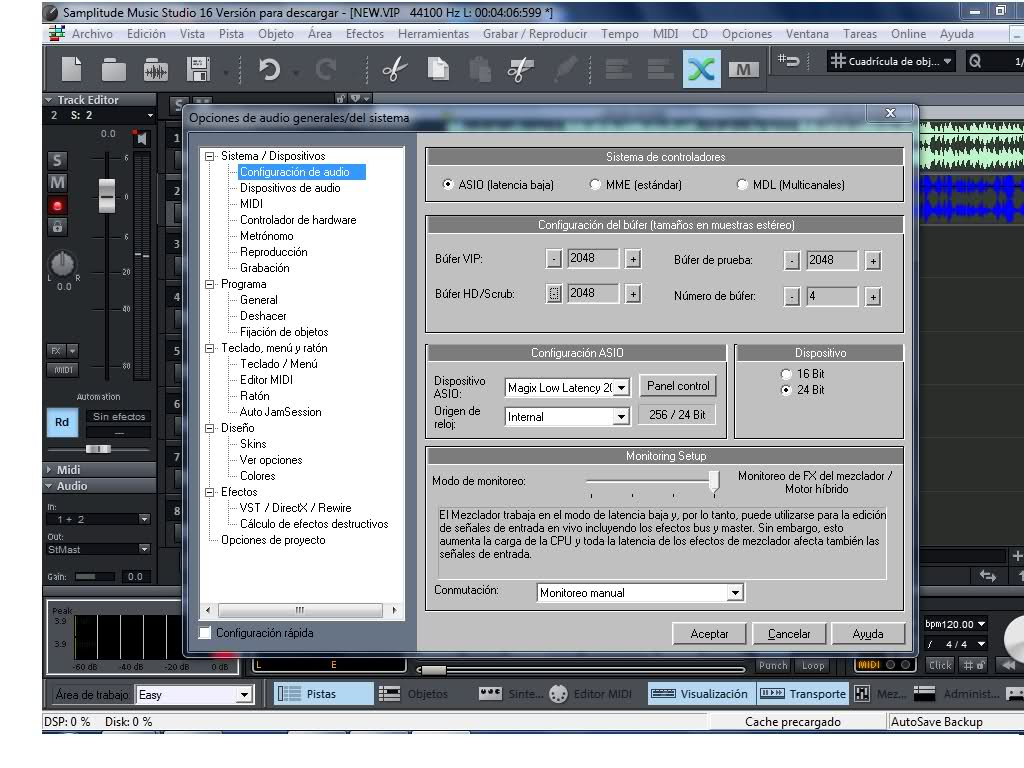This screenshot has height=768, width=1024.
Task: Open the ASIO Panel control button
Action: (x=678, y=386)
